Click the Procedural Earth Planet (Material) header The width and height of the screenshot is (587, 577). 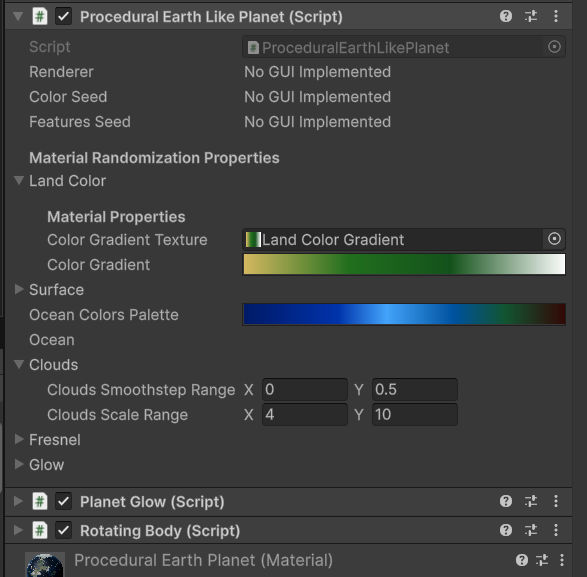coord(203,560)
